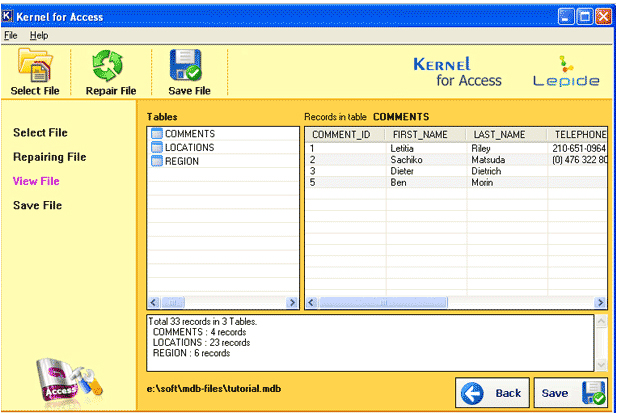Click the first name cell Letitia
Screen dimensions: 621x413
(x=402, y=148)
